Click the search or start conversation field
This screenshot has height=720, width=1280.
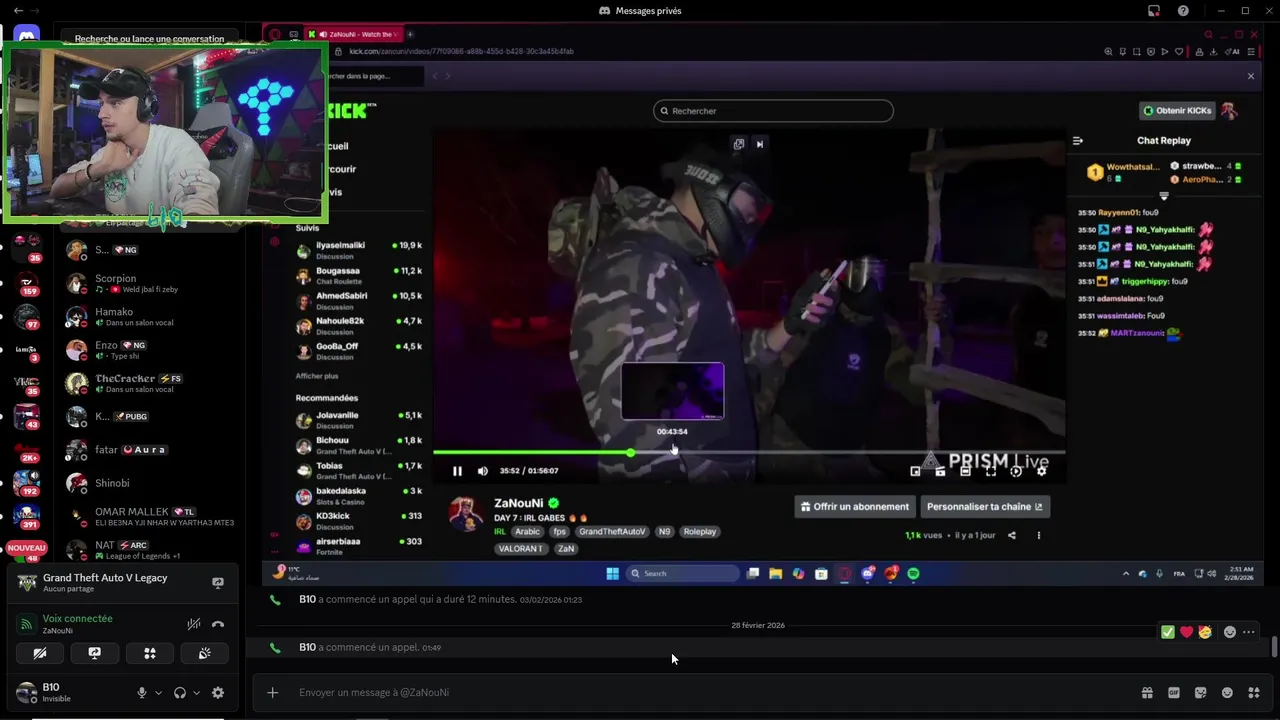tap(150, 39)
